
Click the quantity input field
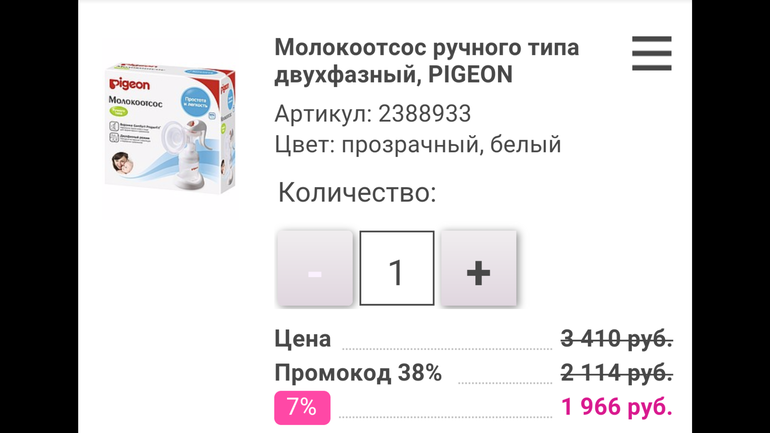point(396,269)
